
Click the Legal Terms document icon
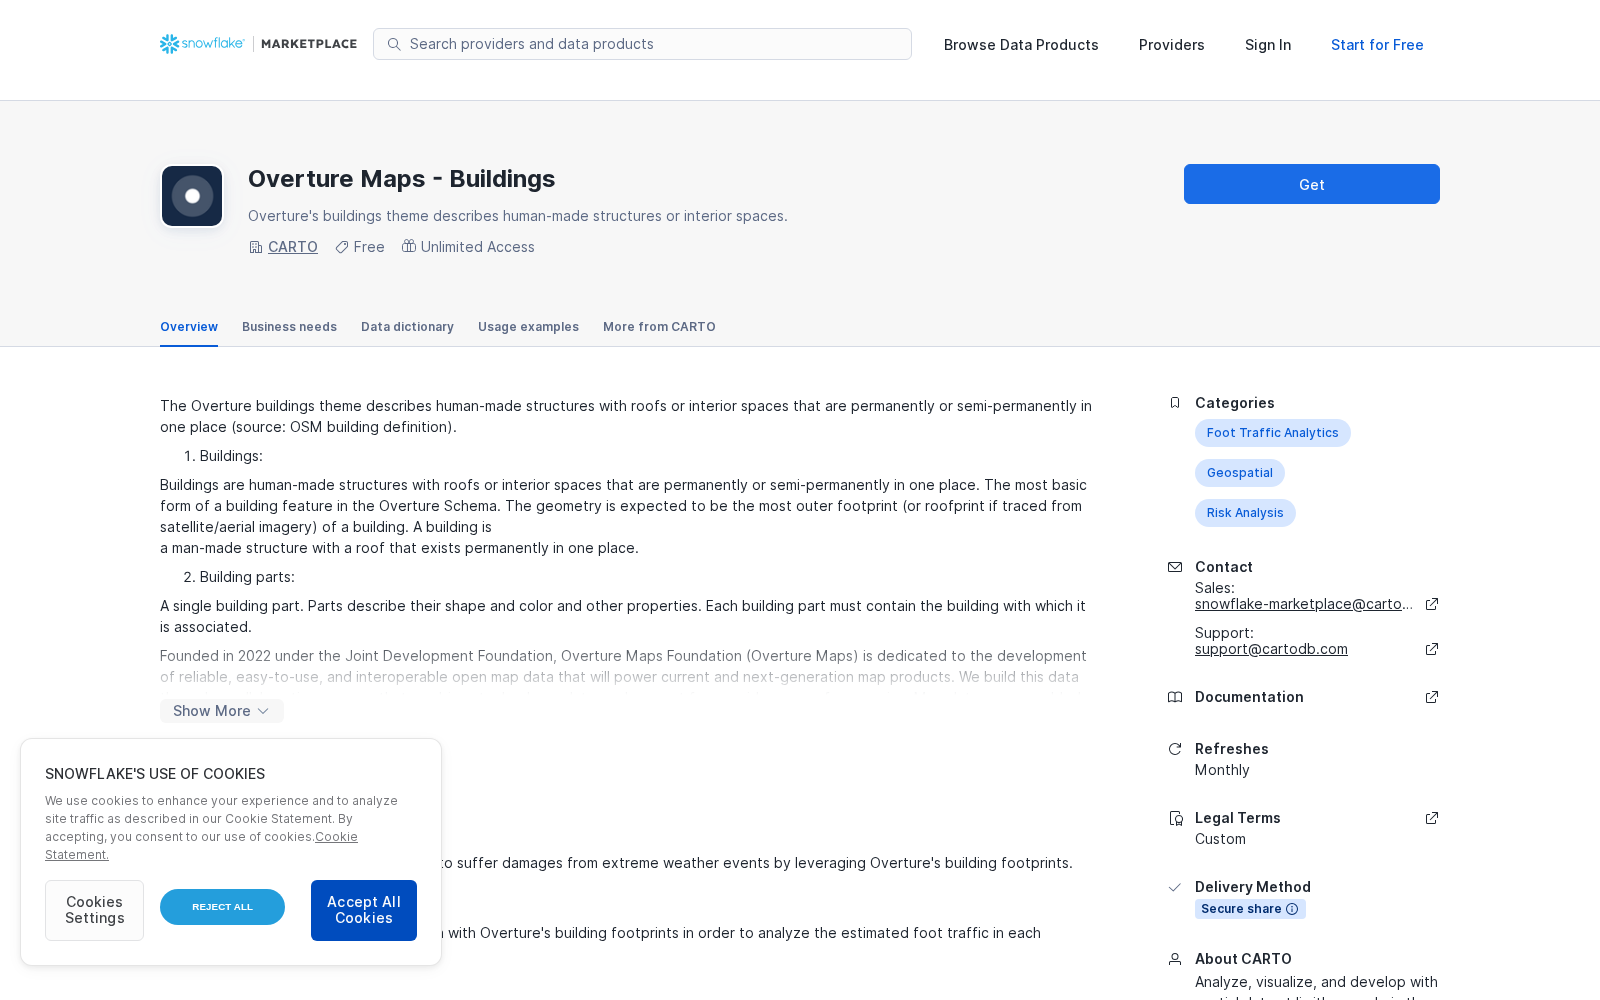click(x=1176, y=818)
